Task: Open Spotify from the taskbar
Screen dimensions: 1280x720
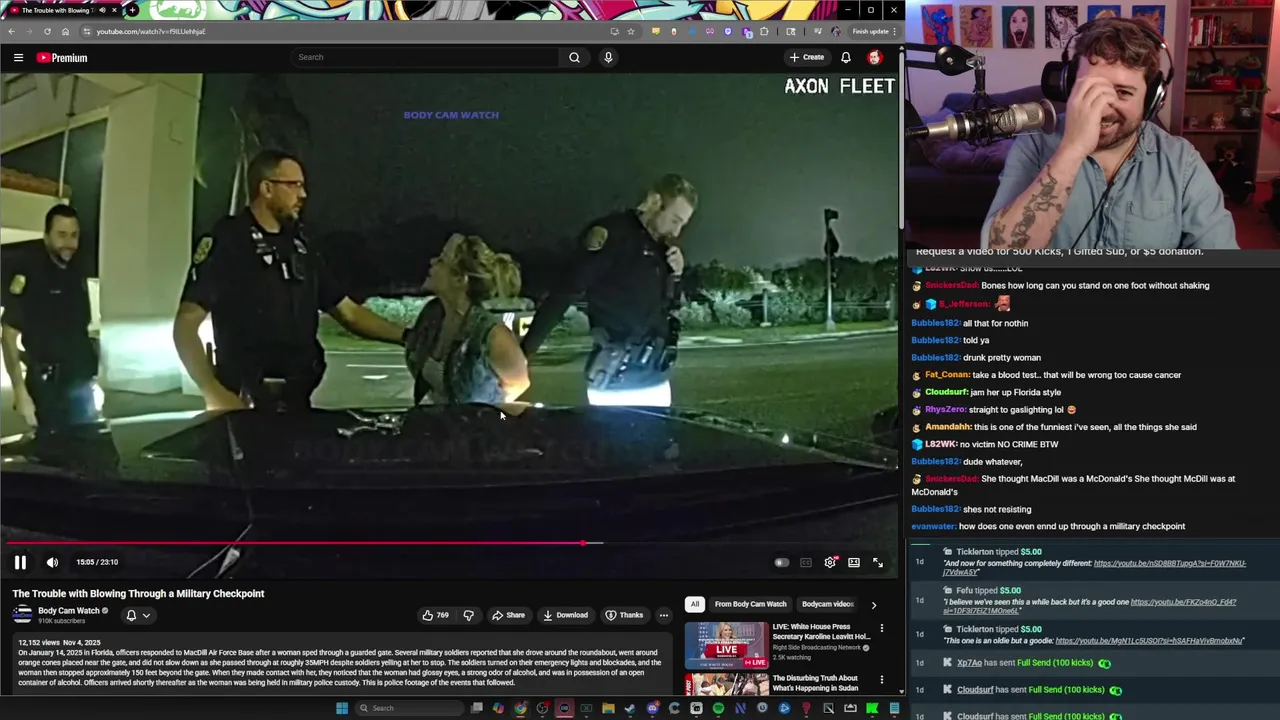Action: click(718, 708)
